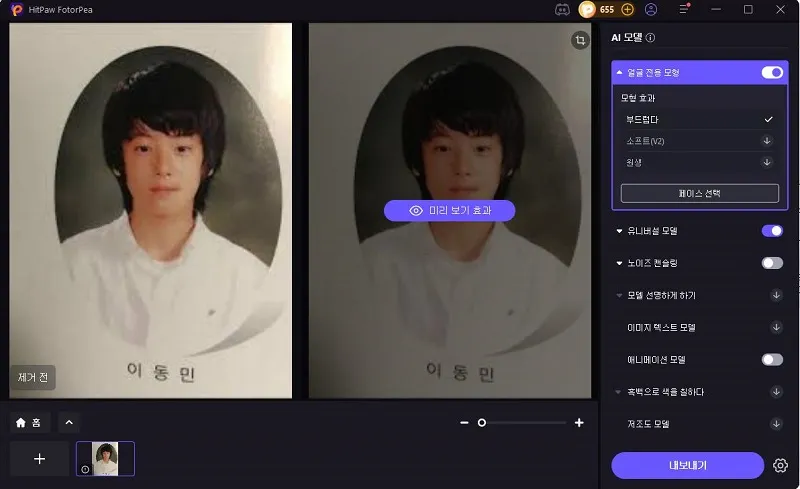Select the 부드럽다 model effect
800x489 pixels.
coord(699,119)
